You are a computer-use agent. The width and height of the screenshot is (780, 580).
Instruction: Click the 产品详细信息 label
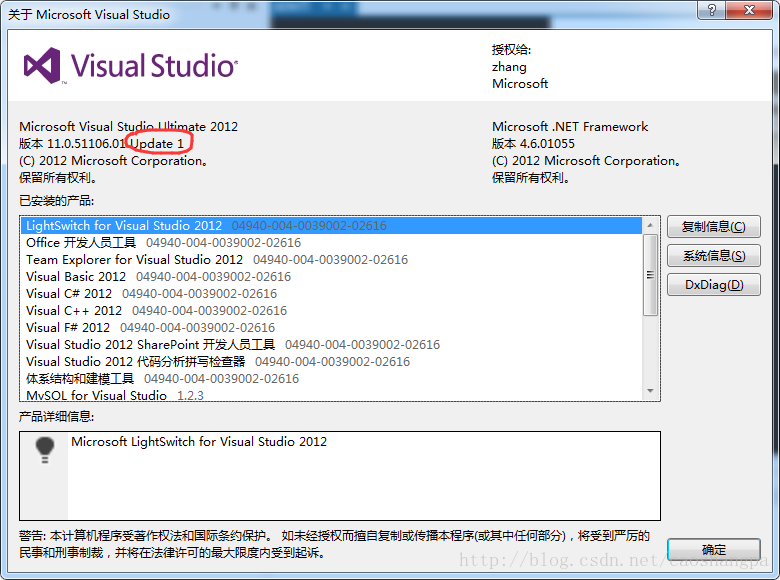[x=56, y=416]
